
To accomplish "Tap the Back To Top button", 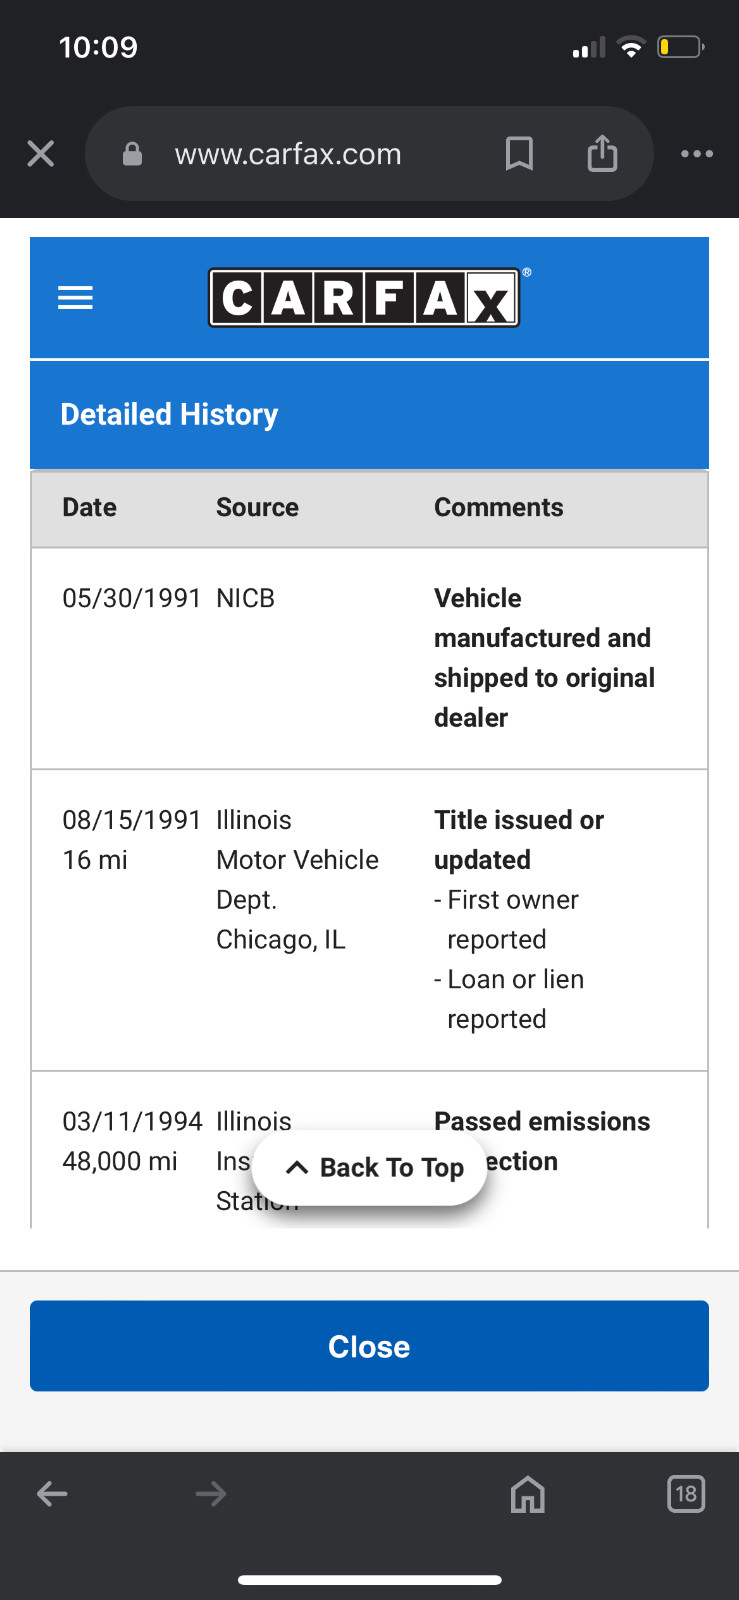I will [370, 1168].
